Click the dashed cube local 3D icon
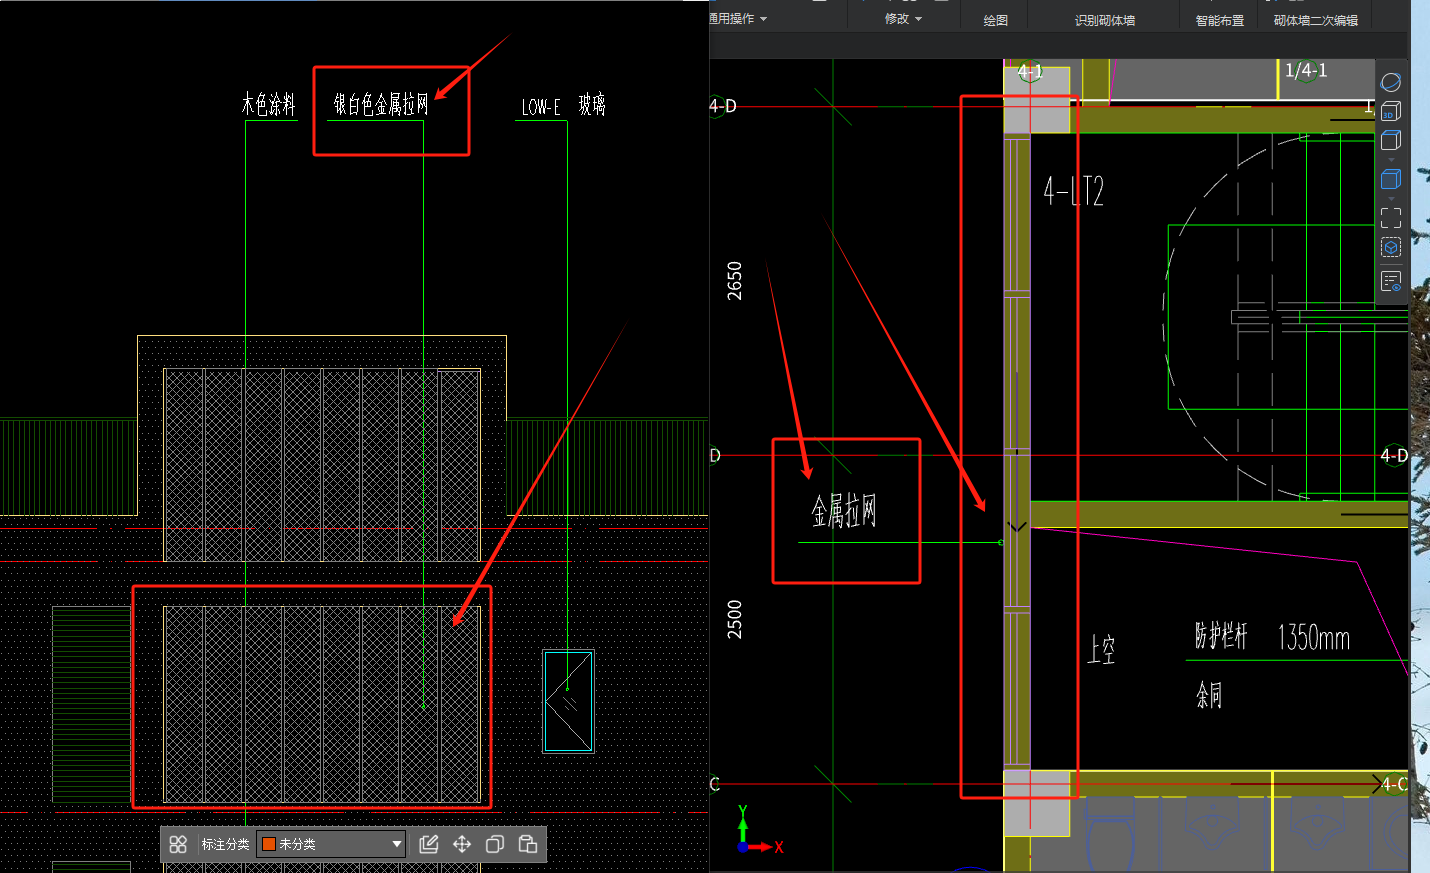Image resolution: width=1430 pixels, height=873 pixels. pyautogui.click(x=1391, y=248)
